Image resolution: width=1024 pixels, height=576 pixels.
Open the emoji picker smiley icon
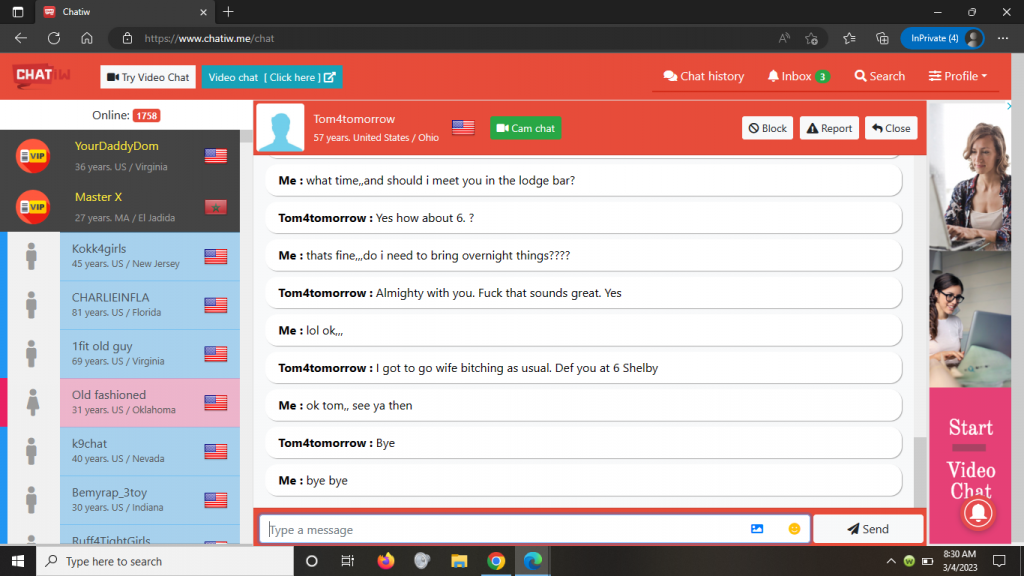[x=794, y=529]
